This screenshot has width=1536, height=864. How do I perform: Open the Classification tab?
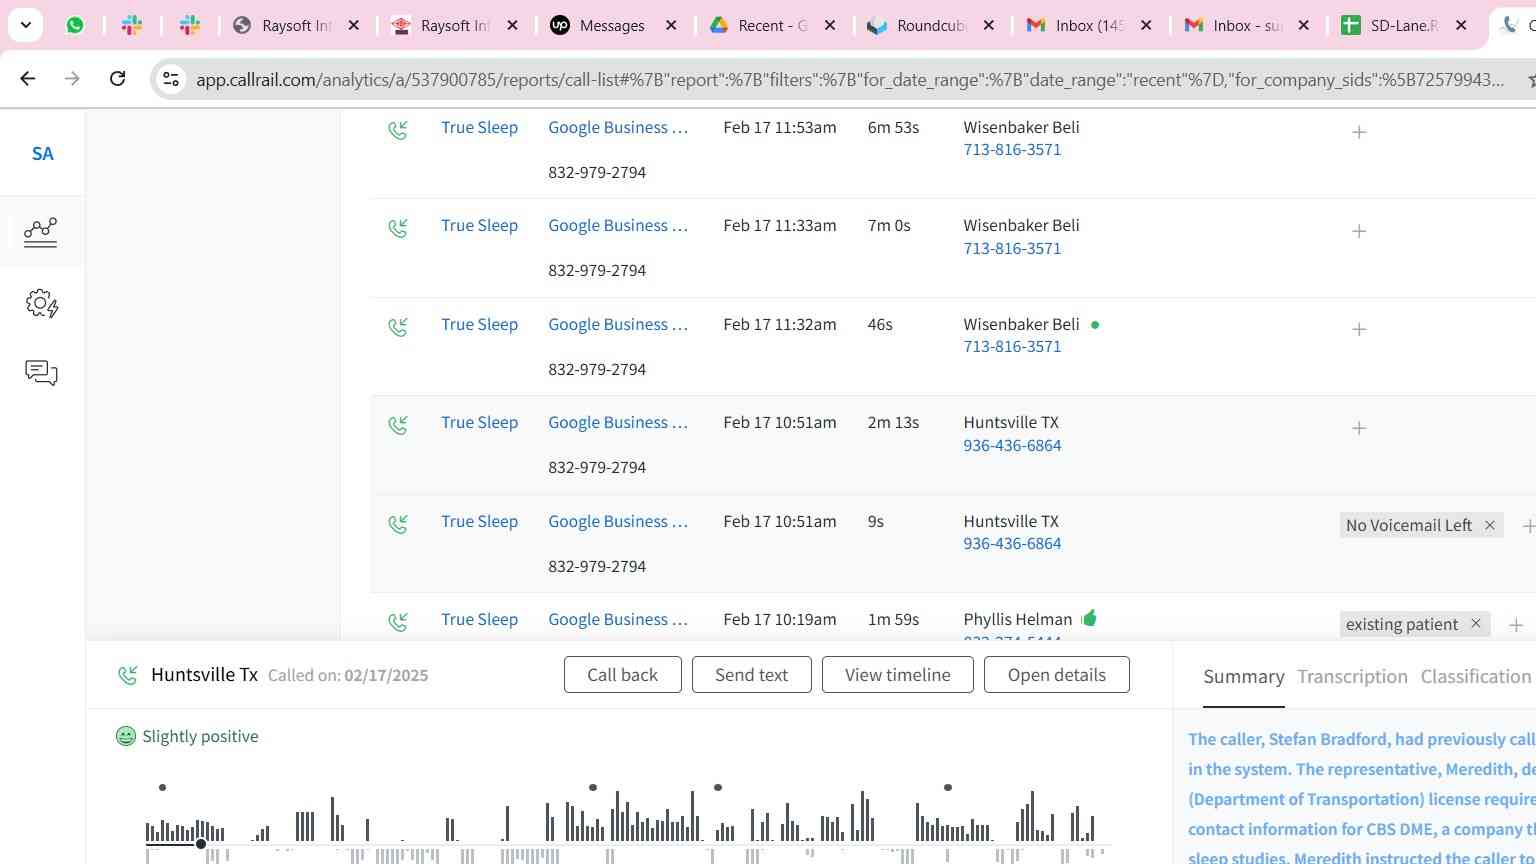click(1476, 677)
